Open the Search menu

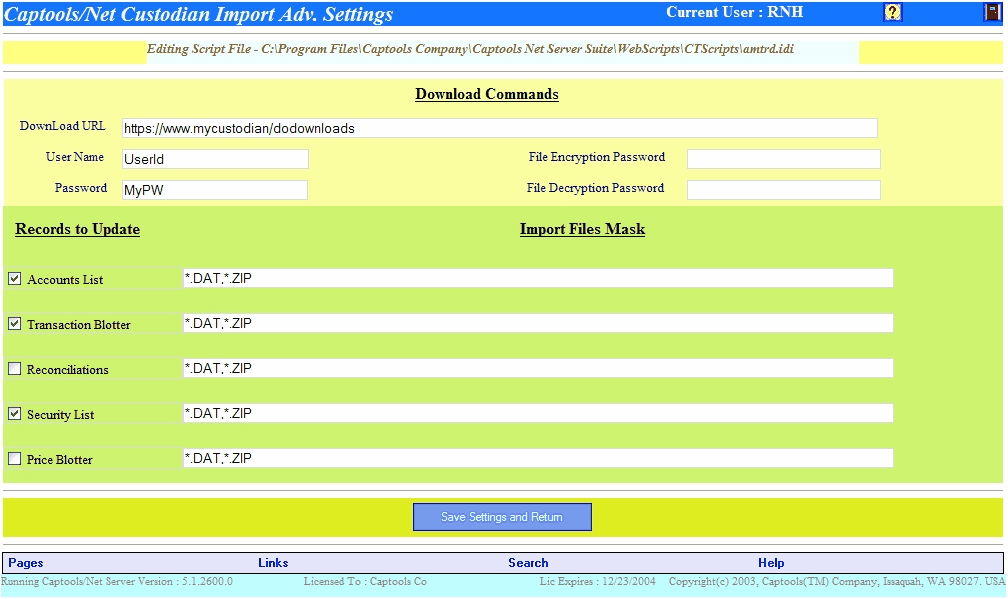(x=528, y=563)
